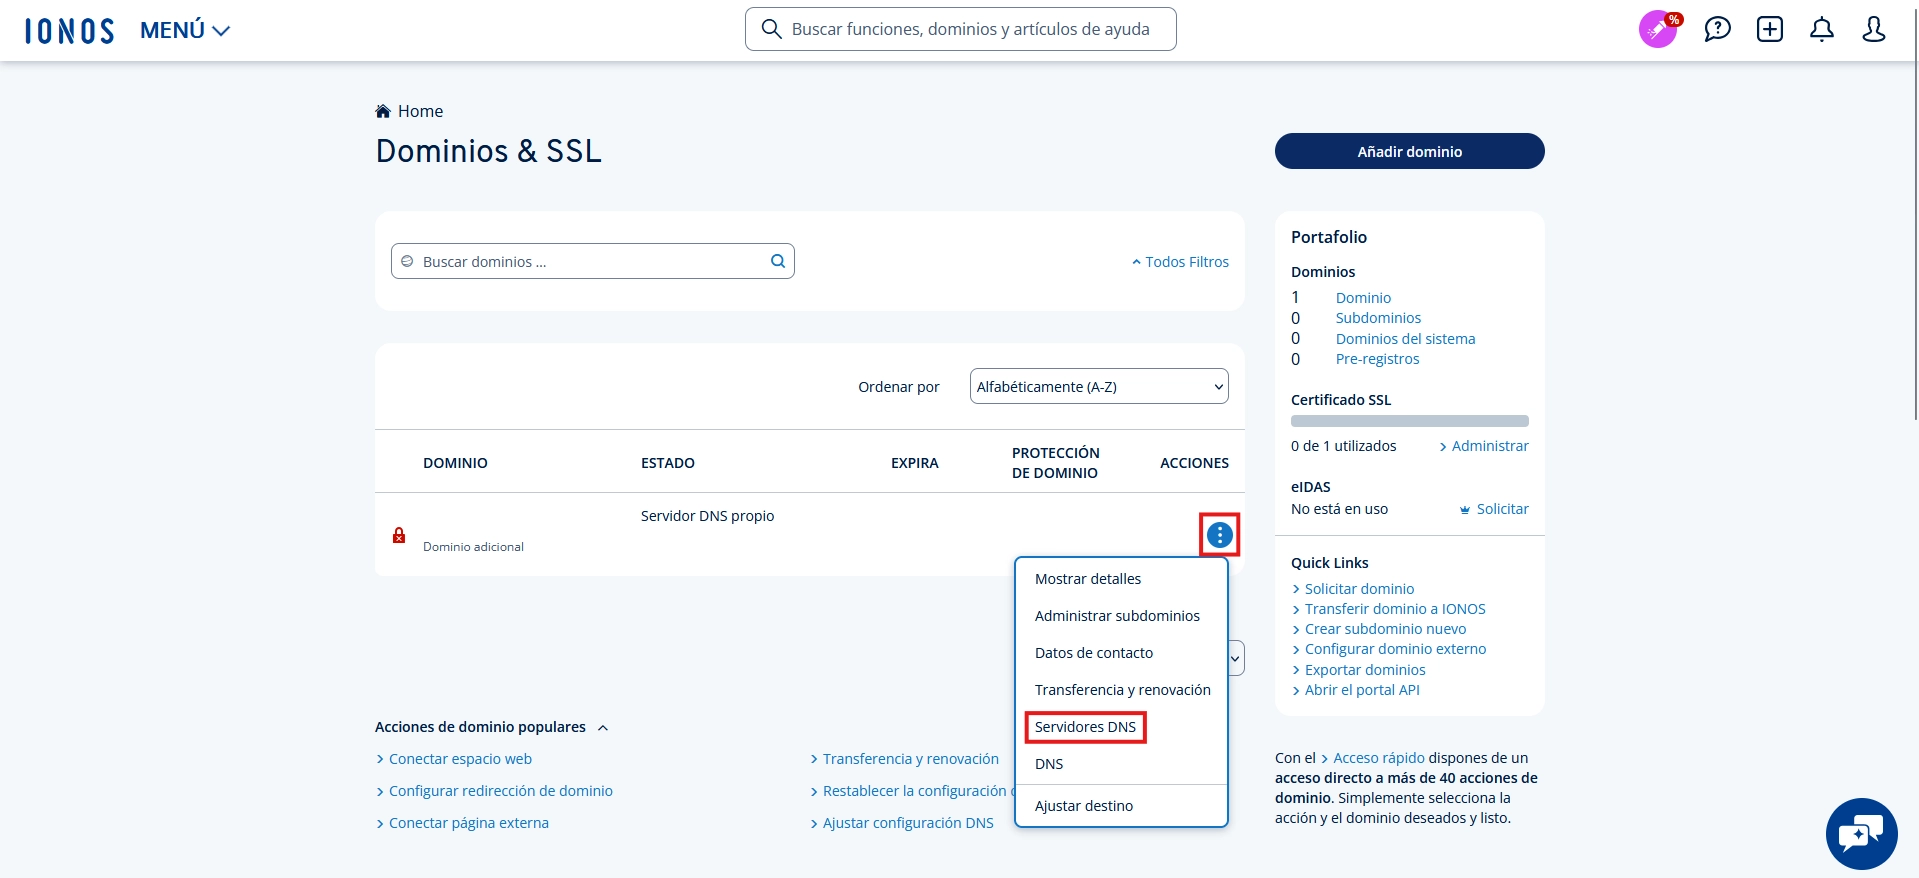Open the promotions rocket icon
The width and height of the screenshot is (1919, 878).
click(x=1658, y=29)
